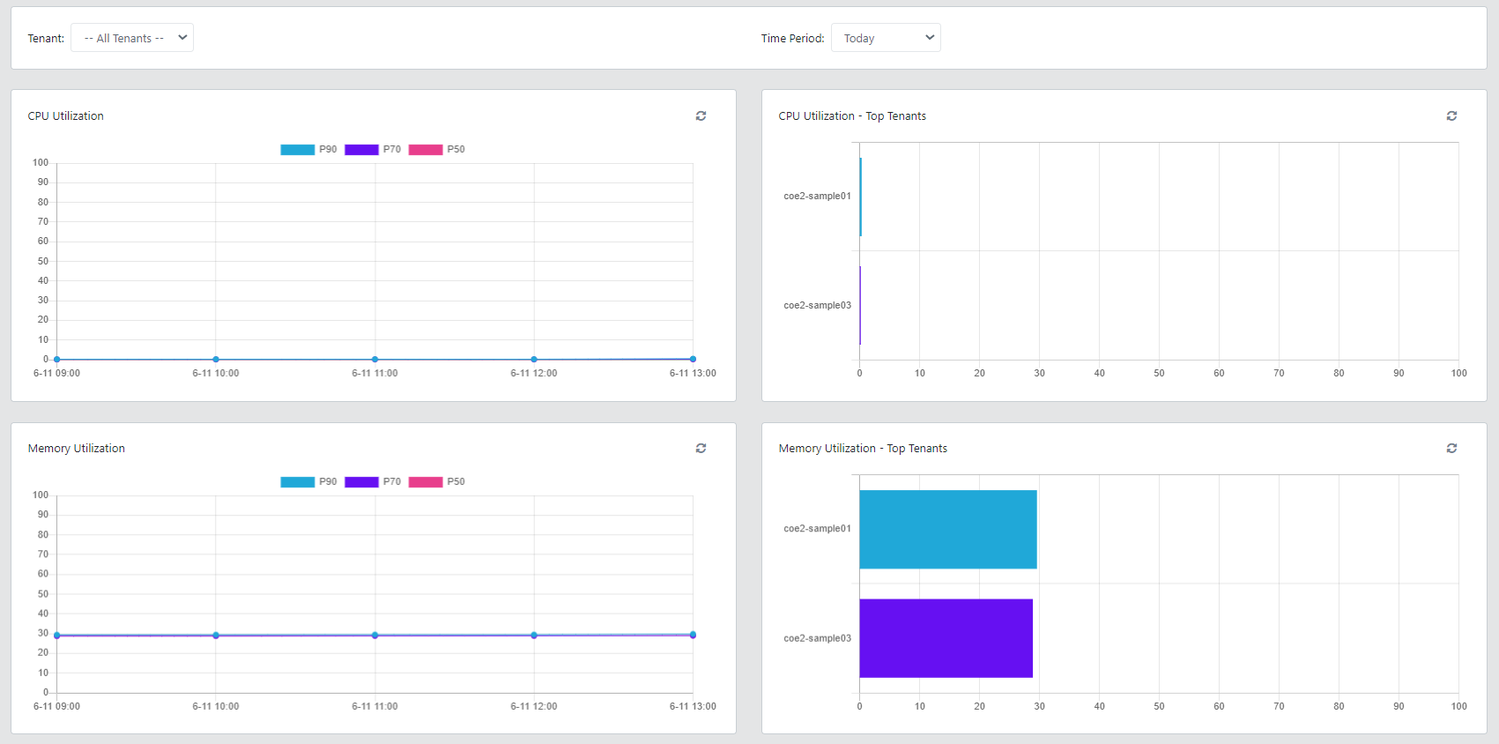Select the 6-11 13:00 memory data point
This screenshot has width=1499, height=744.
[x=692, y=635]
